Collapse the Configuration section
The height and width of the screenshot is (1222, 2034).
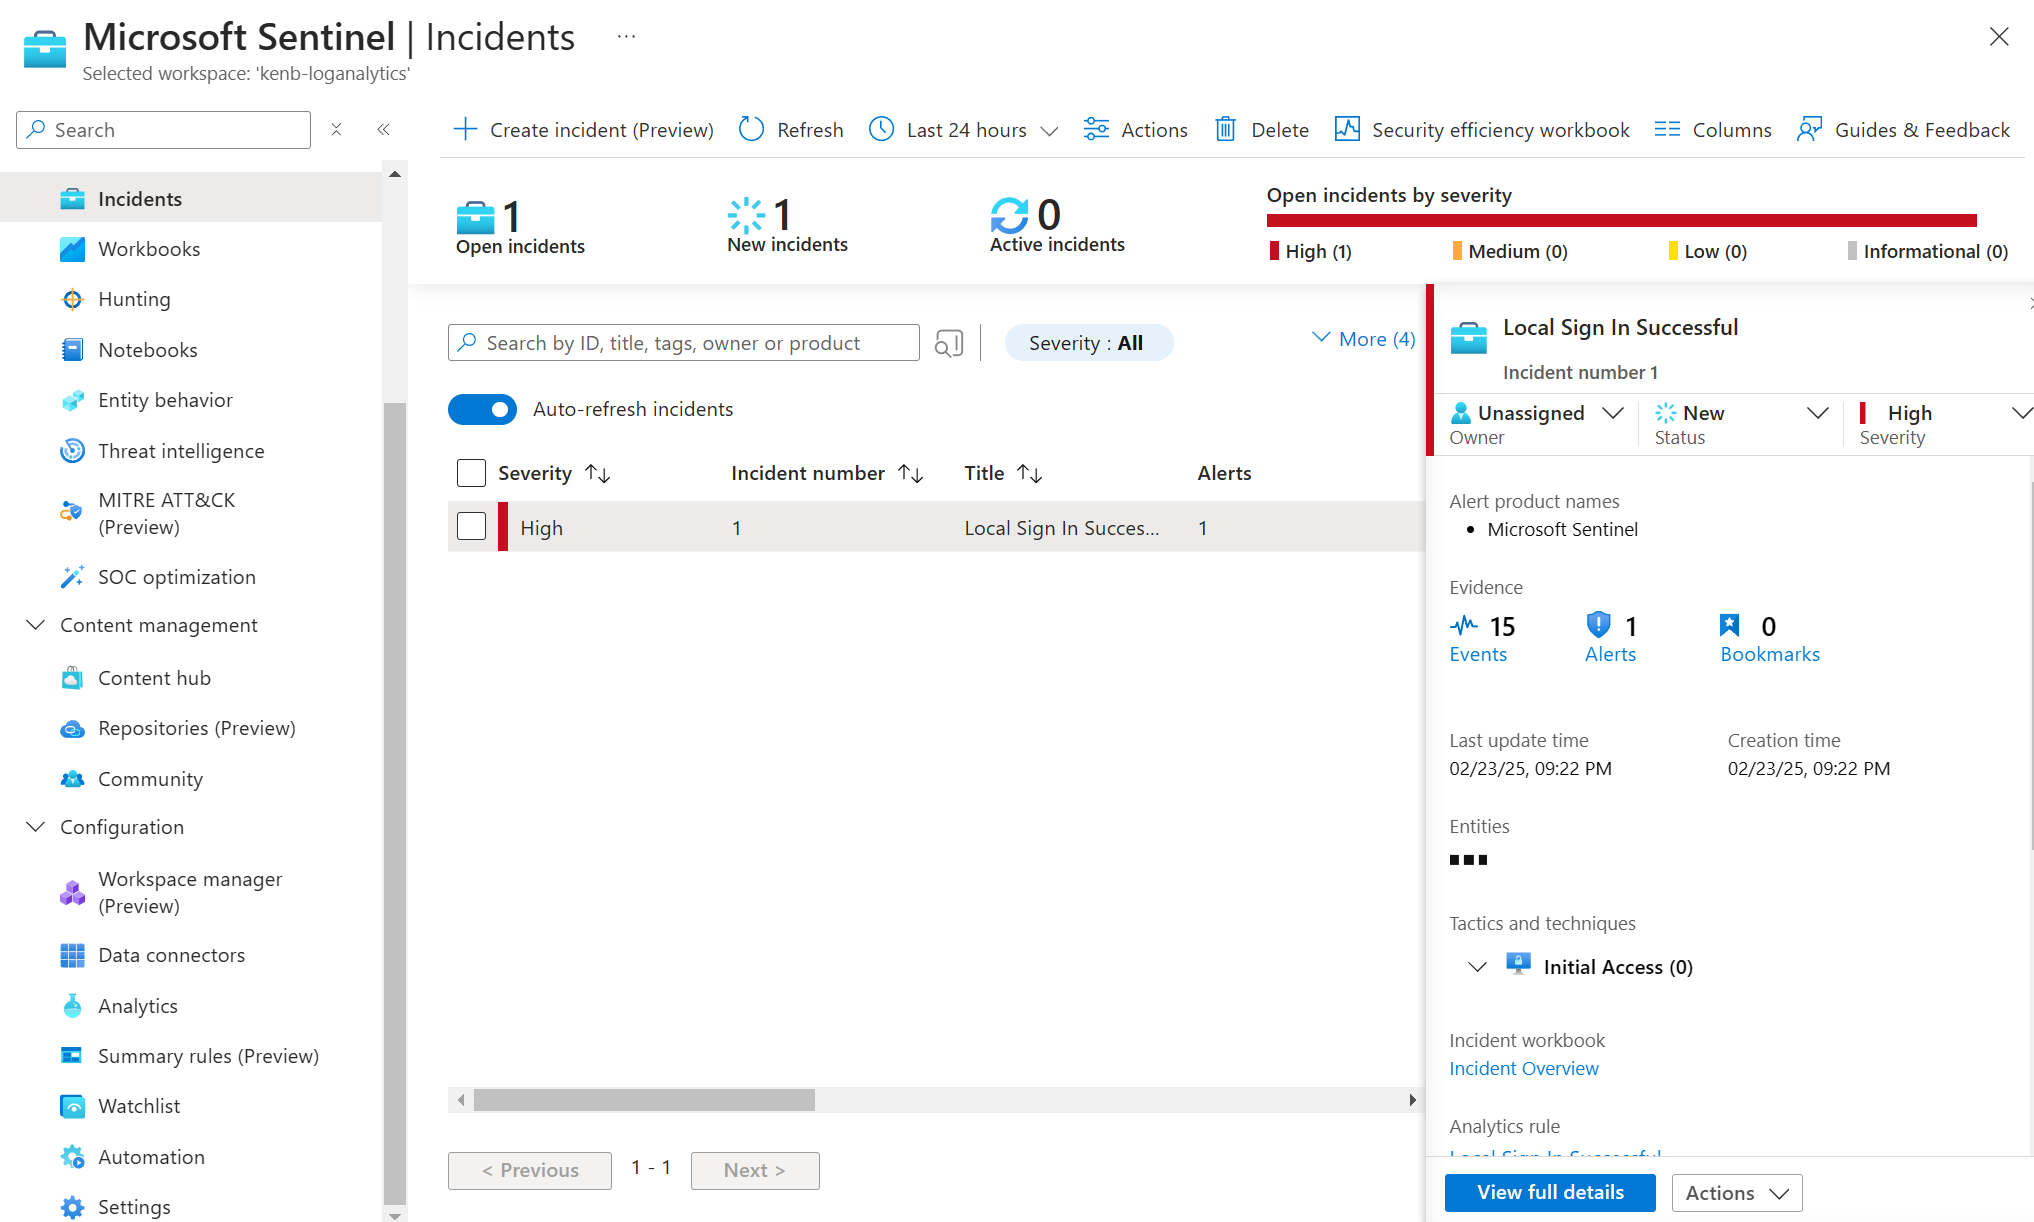35,827
